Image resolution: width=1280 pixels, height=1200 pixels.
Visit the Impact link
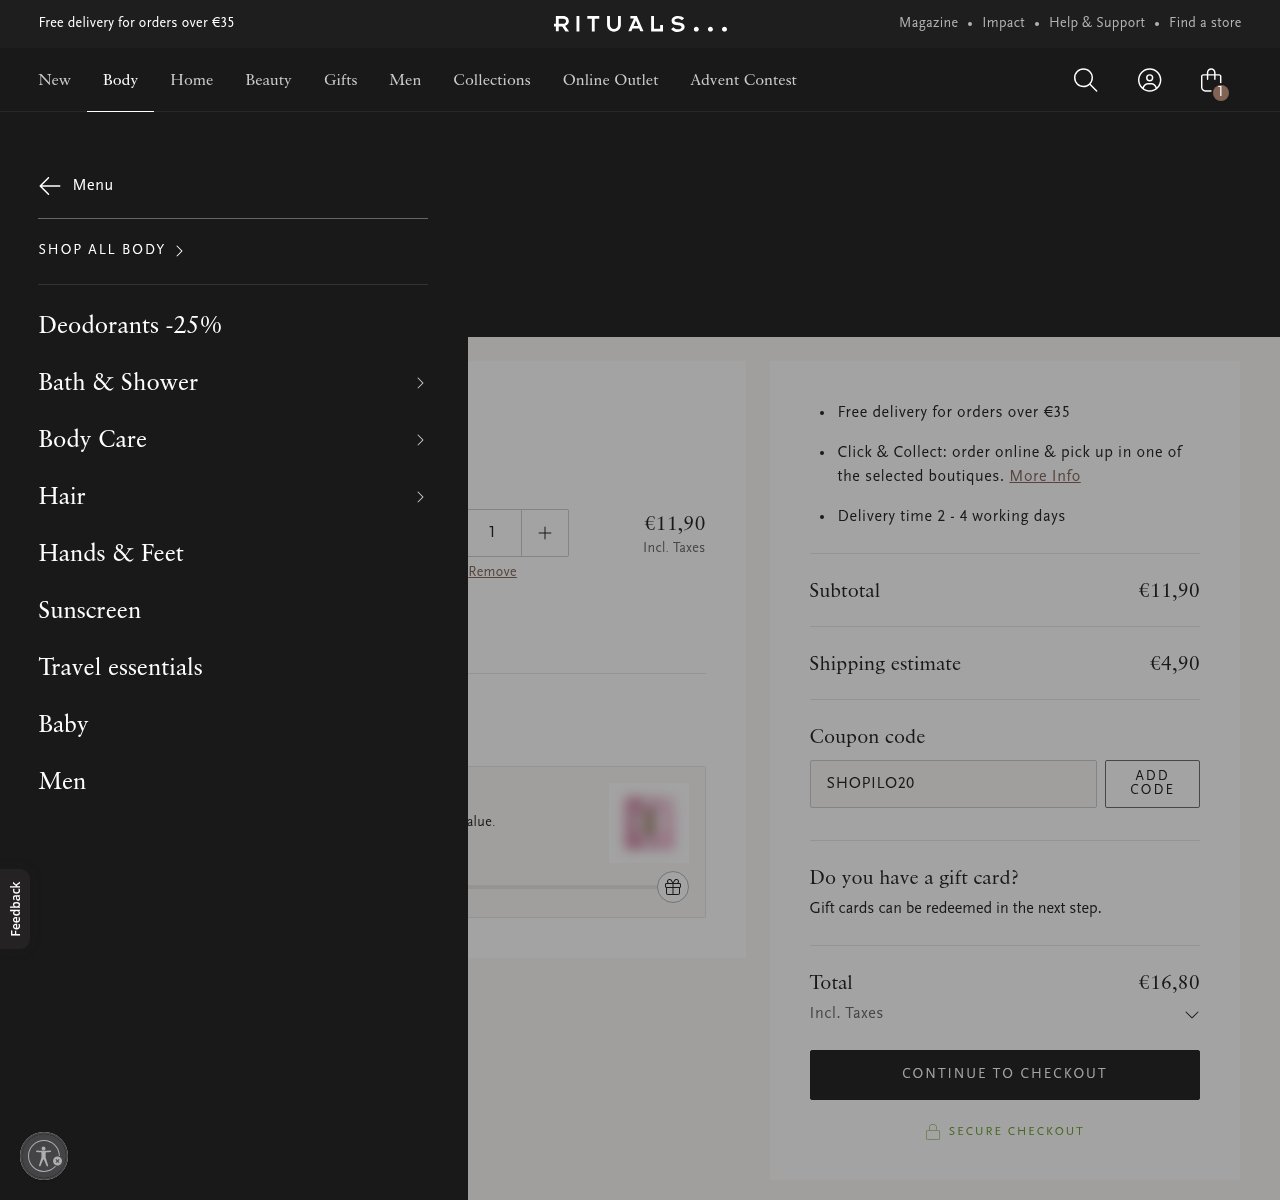1003,23
